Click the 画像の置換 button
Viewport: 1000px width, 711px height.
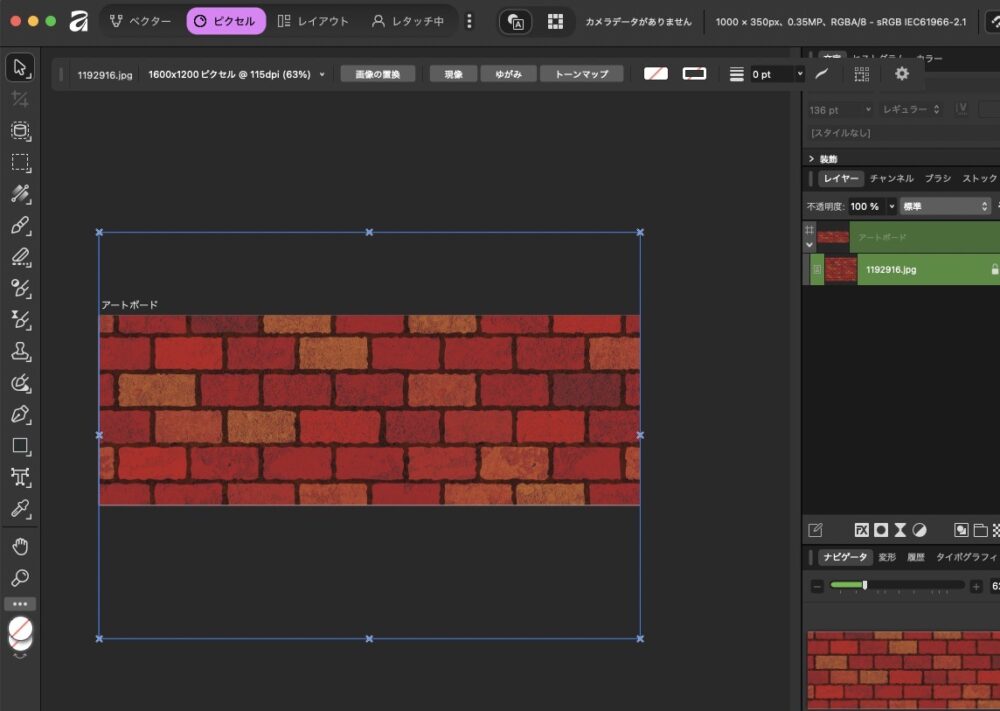377,74
